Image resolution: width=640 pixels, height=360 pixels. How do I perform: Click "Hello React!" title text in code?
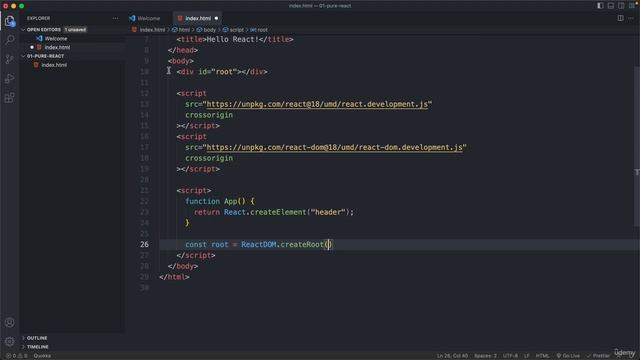(x=232, y=39)
